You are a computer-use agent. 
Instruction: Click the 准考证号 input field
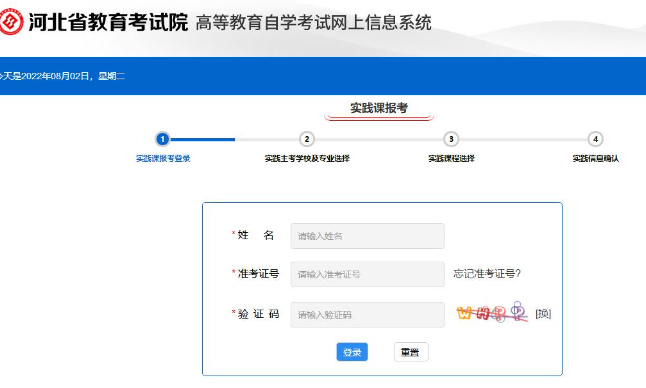(367, 274)
